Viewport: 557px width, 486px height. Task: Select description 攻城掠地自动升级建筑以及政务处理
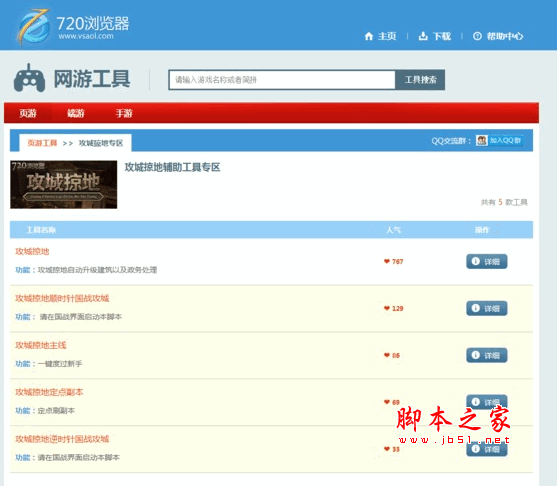[x=97, y=270]
